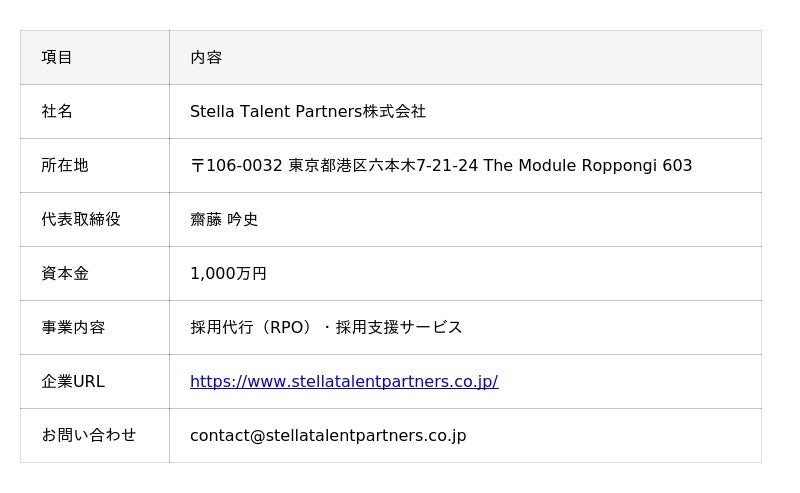Click the postal code 〒106-0032

click(236, 165)
